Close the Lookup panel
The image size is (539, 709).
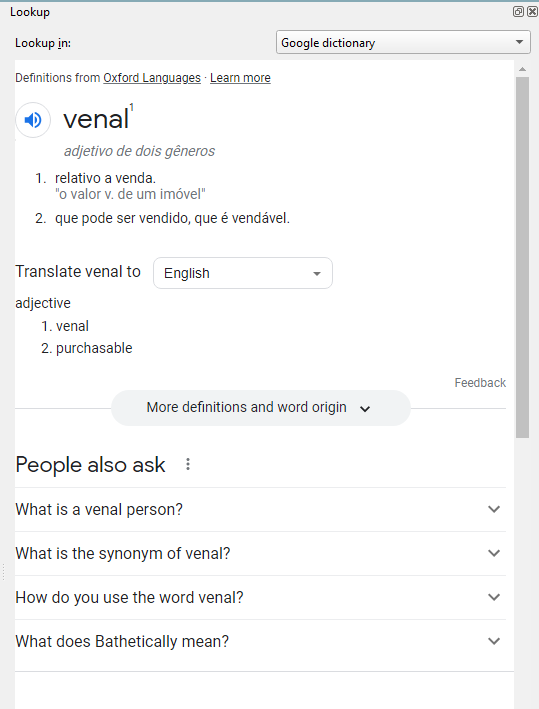click(532, 12)
